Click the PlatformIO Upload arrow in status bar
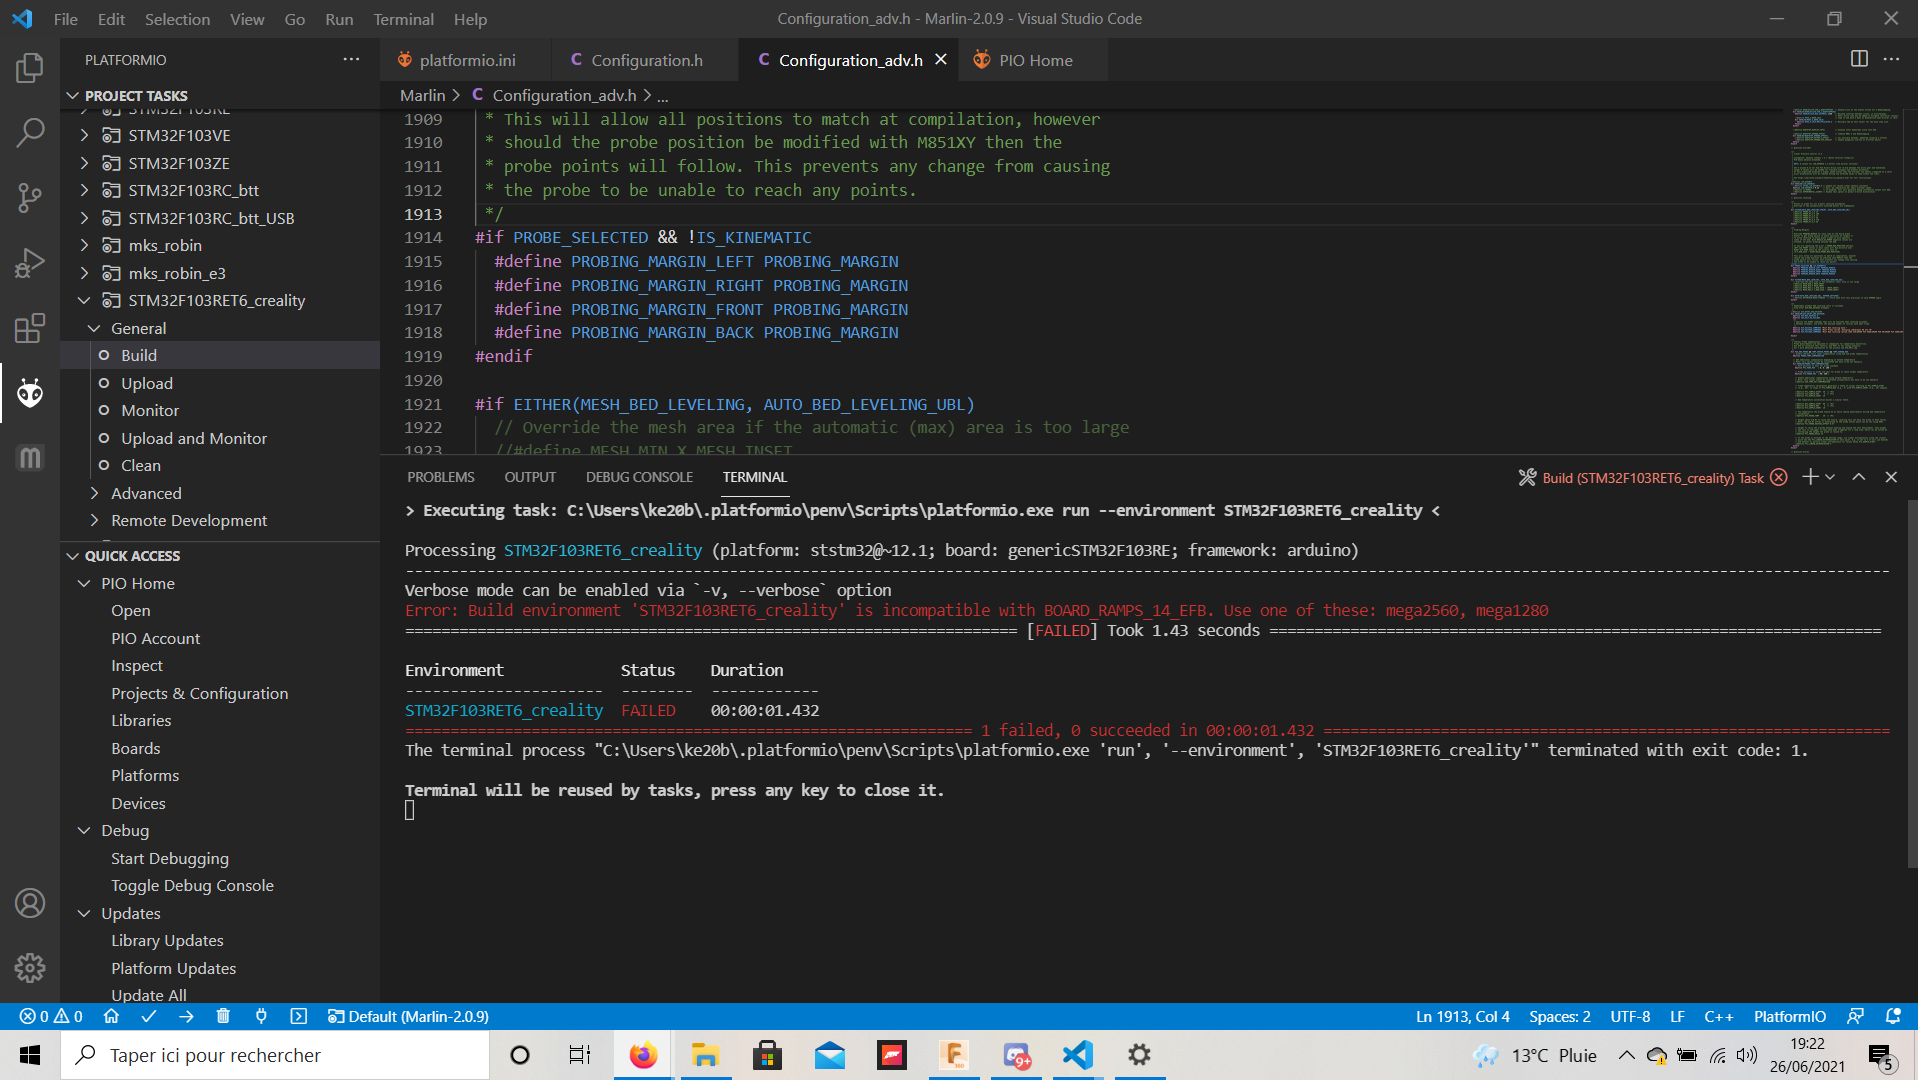The height and width of the screenshot is (1080, 1918). (x=186, y=1016)
